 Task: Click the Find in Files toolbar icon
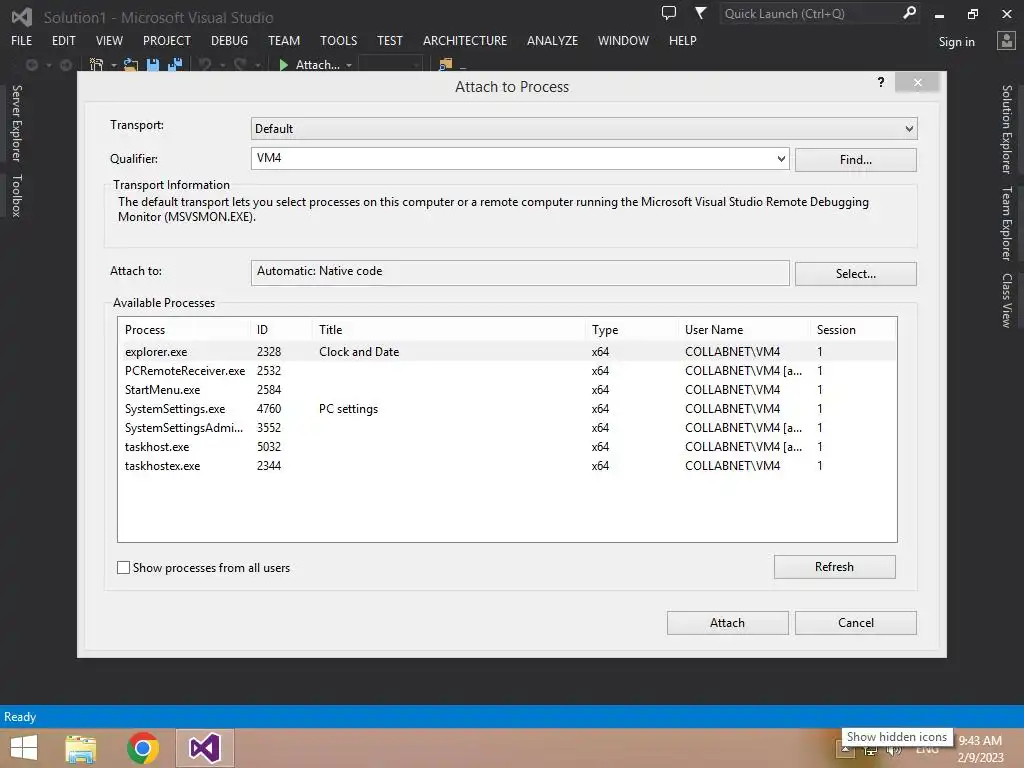(x=446, y=65)
